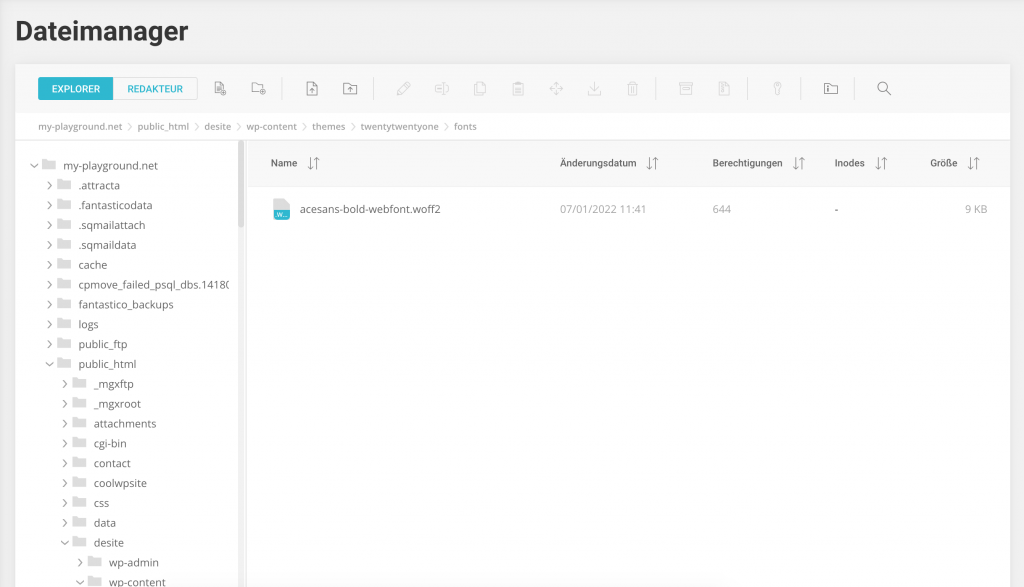Viewport: 1024px width, 587px height.
Task: Click the new file icon
Action: click(x=220, y=88)
